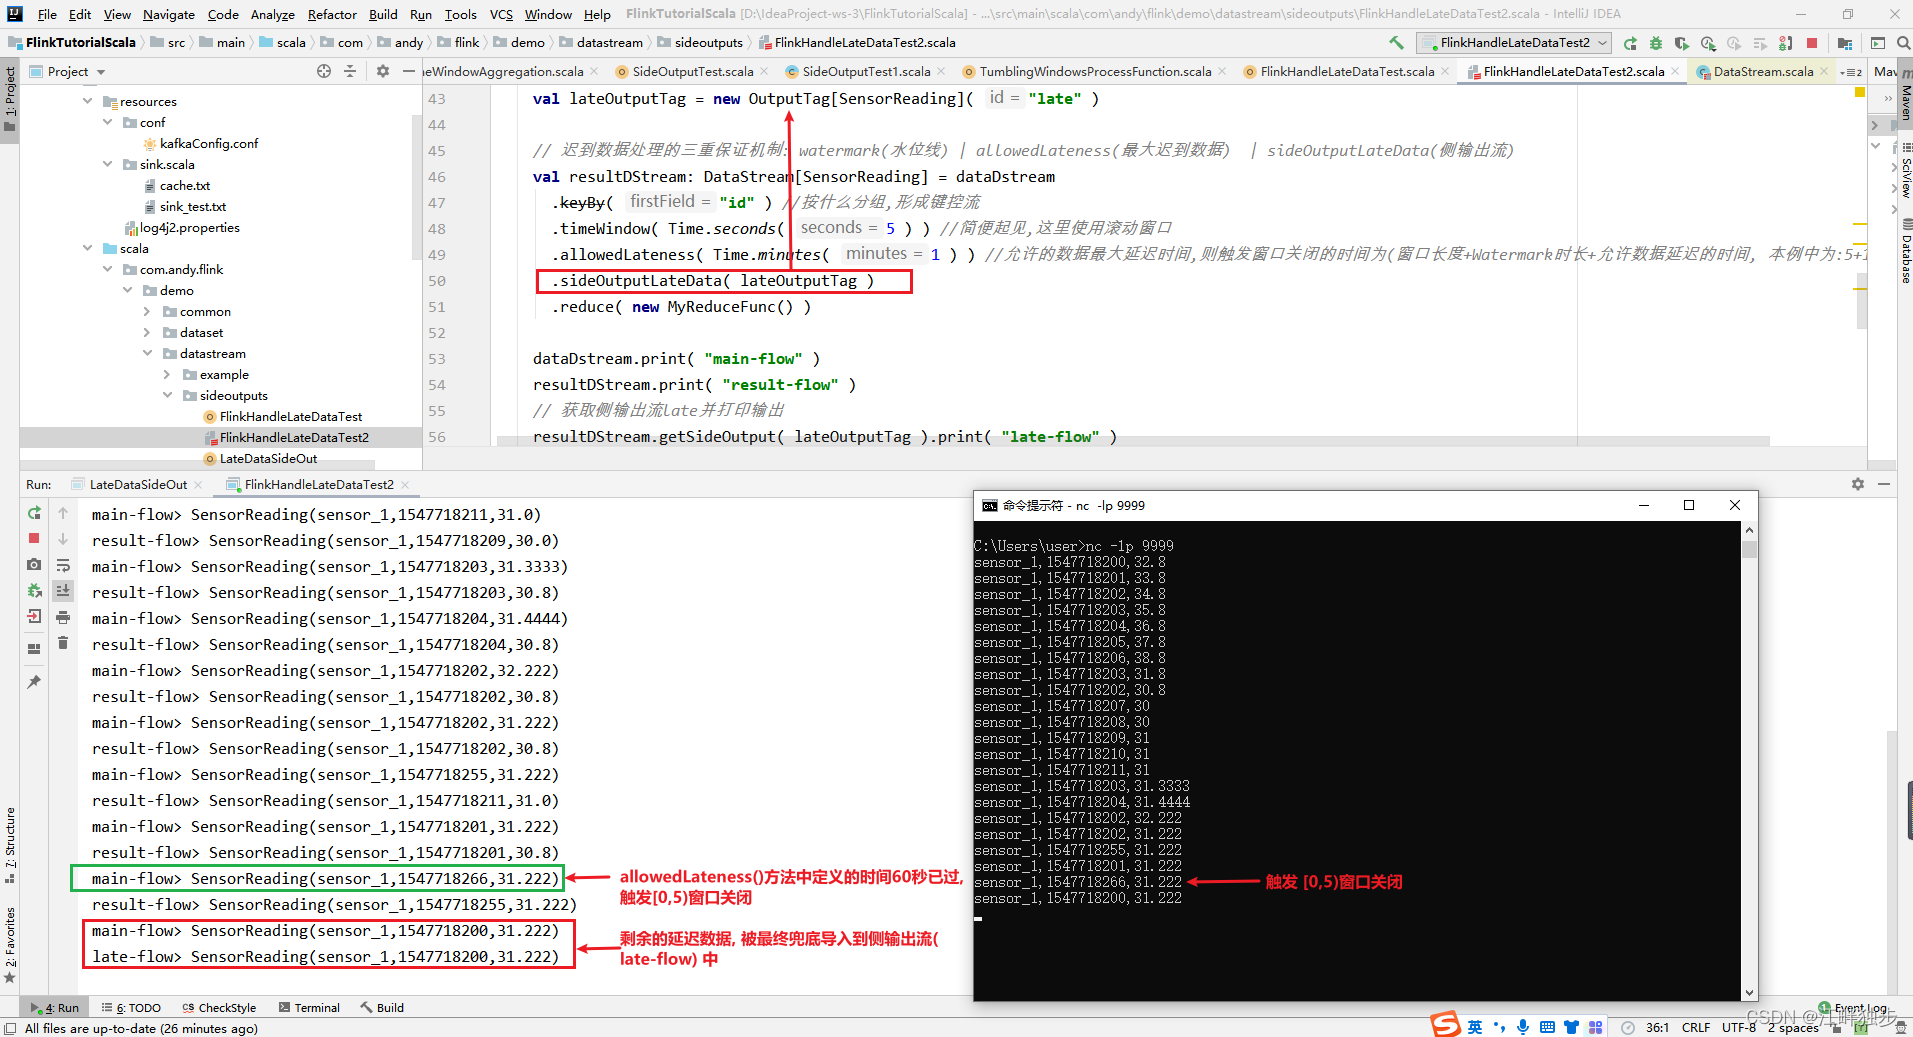Collapse all nodes in the Project panel
The width and height of the screenshot is (1913, 1037).
pos(350,71)
